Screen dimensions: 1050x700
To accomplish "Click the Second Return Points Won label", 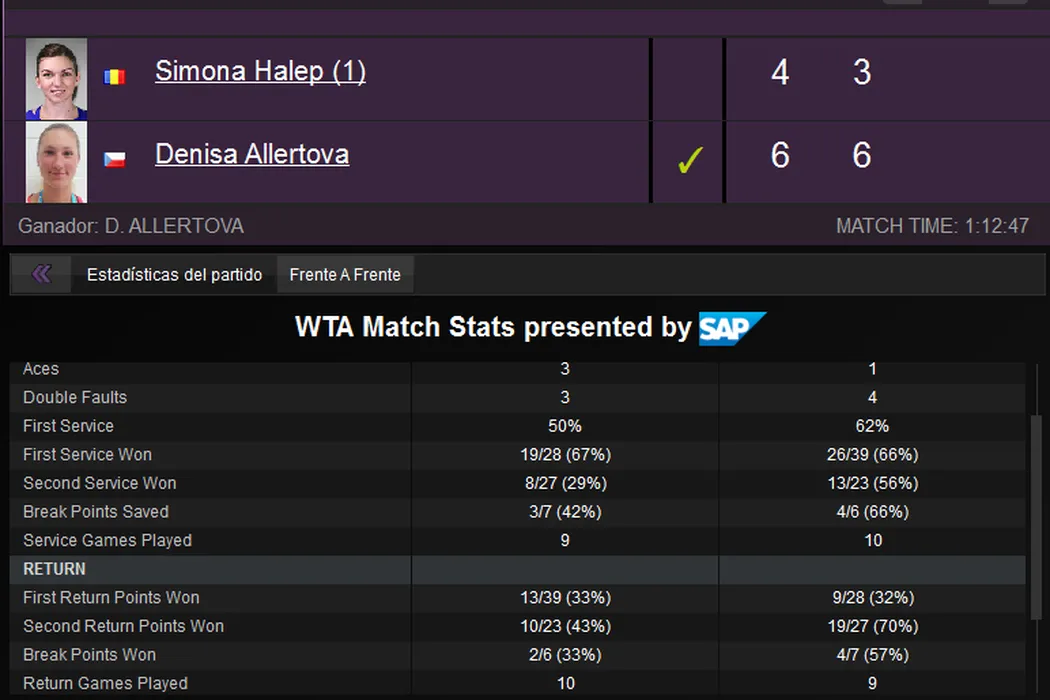I will [x=123, y=627].
